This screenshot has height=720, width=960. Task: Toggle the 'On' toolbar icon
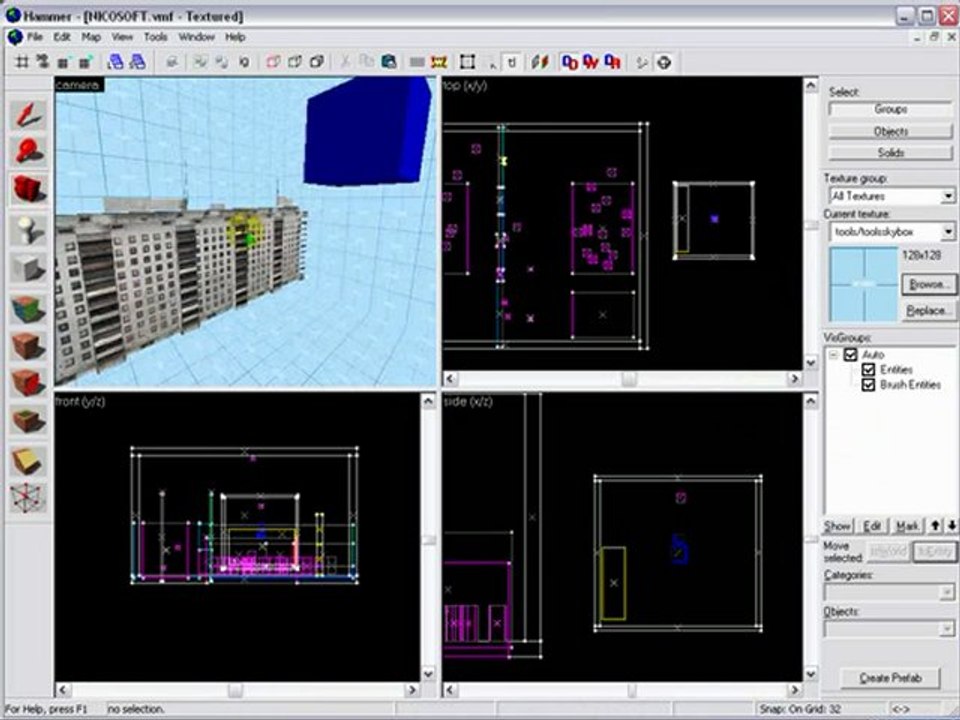coord(612,62)
